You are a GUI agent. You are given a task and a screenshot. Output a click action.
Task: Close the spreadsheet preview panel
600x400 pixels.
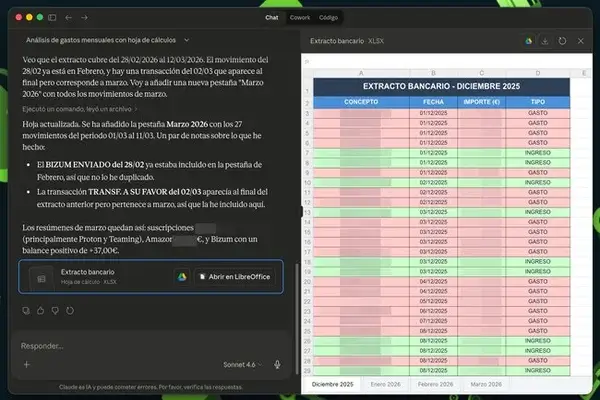pyautogui.click(x=580, y=41)
